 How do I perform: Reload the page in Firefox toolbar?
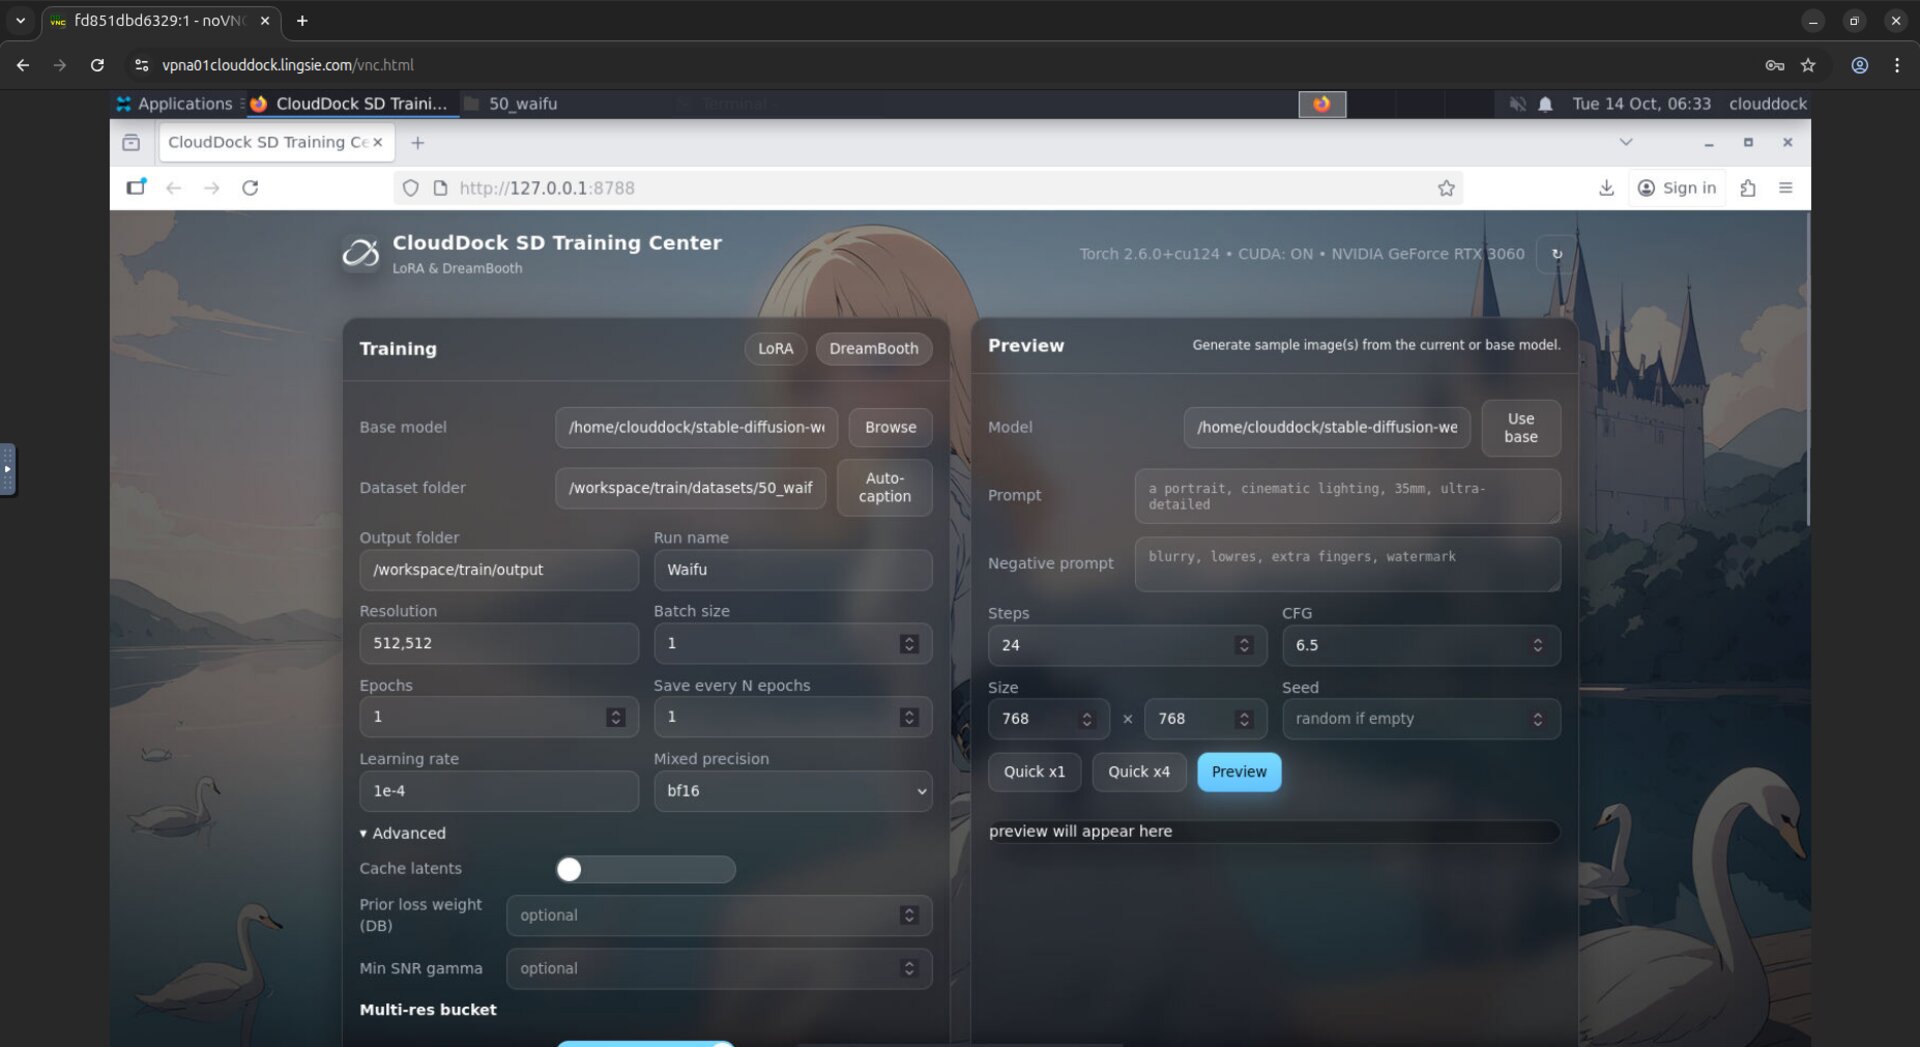pyautogui.click(x=250, y=188)
